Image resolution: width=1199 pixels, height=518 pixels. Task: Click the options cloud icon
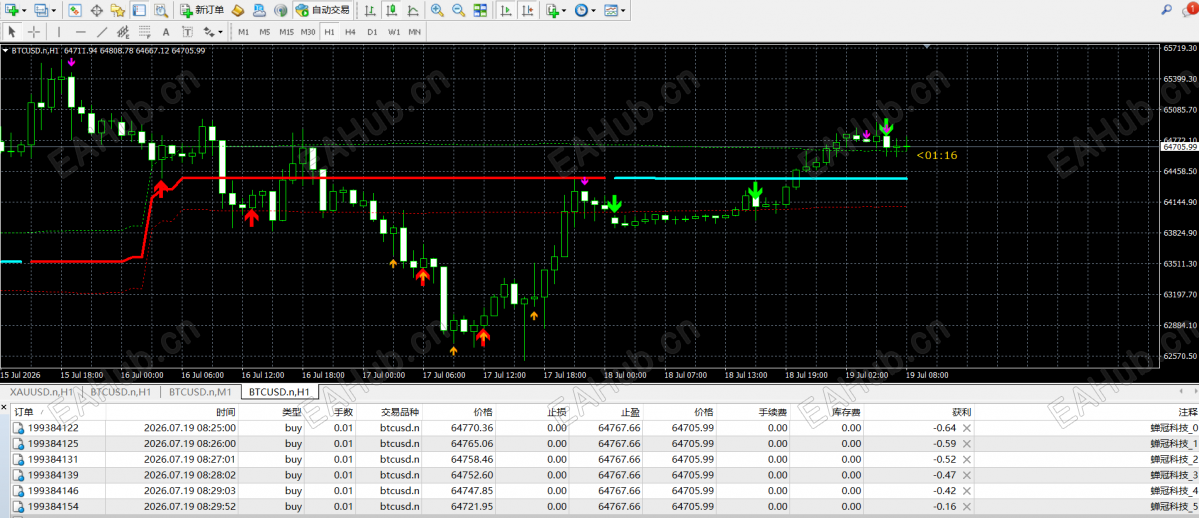pyautogui.click(x=259, y=11)
